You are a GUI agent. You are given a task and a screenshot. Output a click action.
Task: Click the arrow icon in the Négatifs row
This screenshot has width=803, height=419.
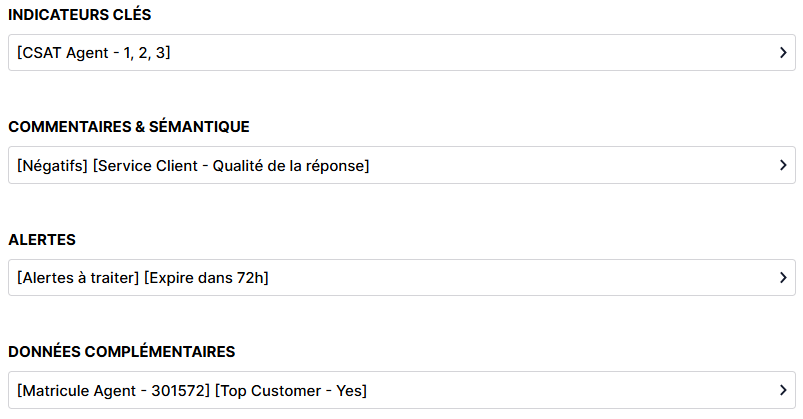coord(783,166)
